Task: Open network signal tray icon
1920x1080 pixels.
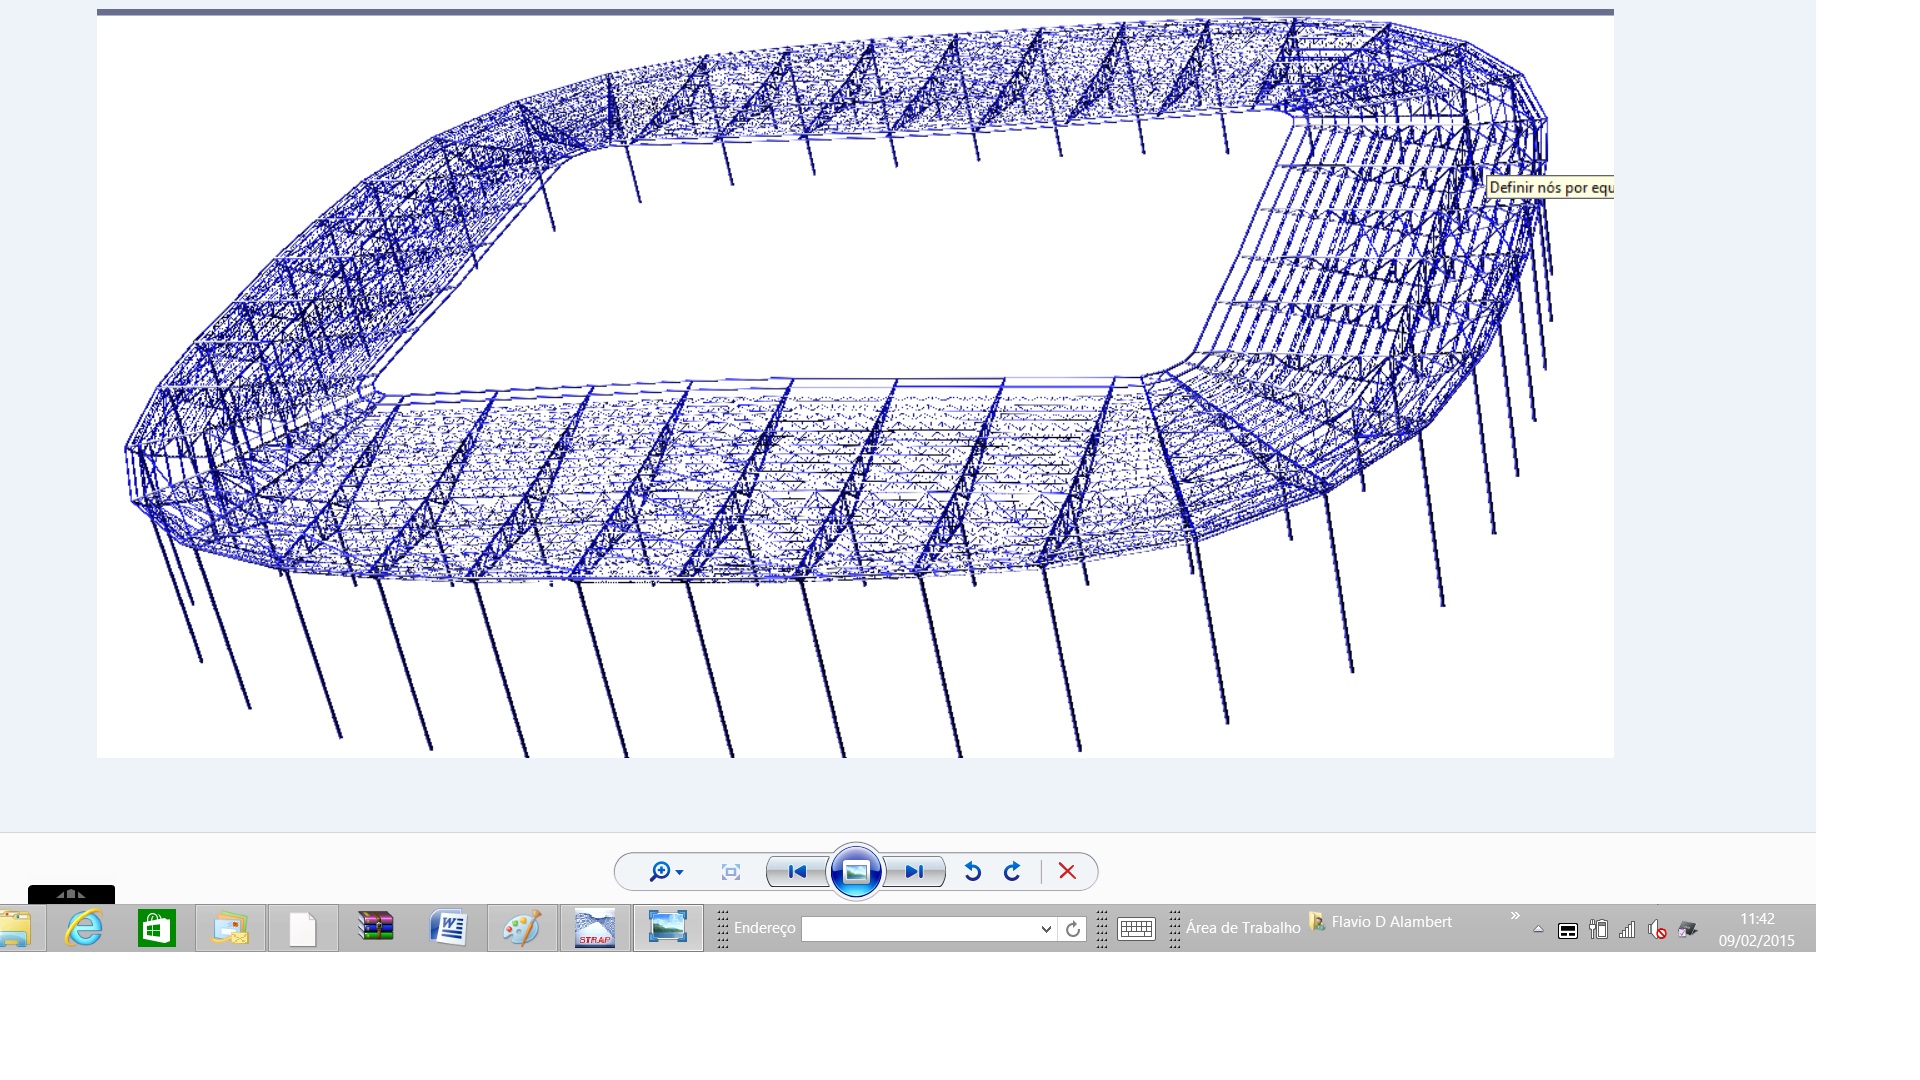Action: pyautogui.click(x=1627, y=930)
